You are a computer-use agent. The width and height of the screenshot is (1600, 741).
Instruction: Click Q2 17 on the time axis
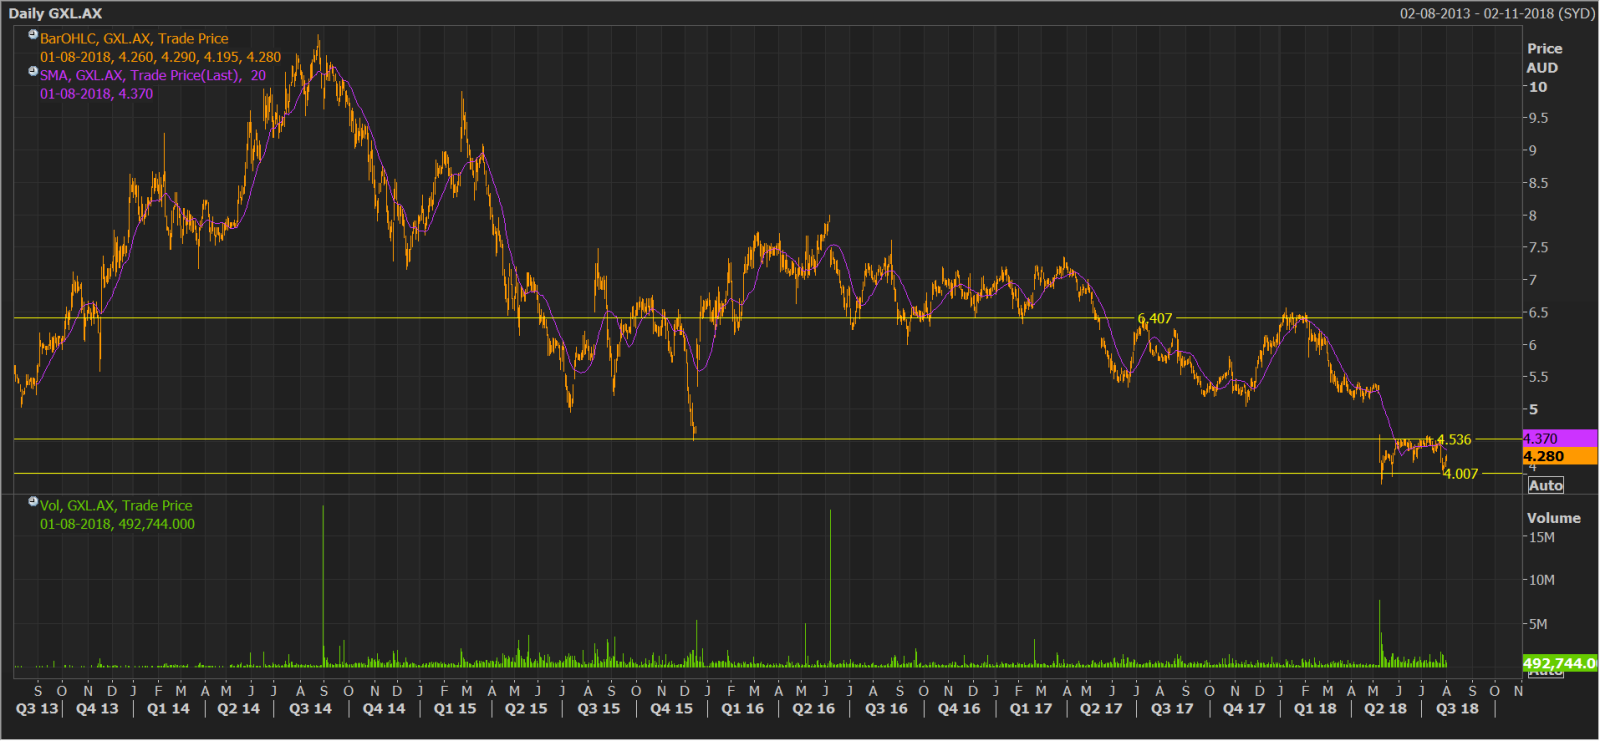click(x=1101, y=708)
